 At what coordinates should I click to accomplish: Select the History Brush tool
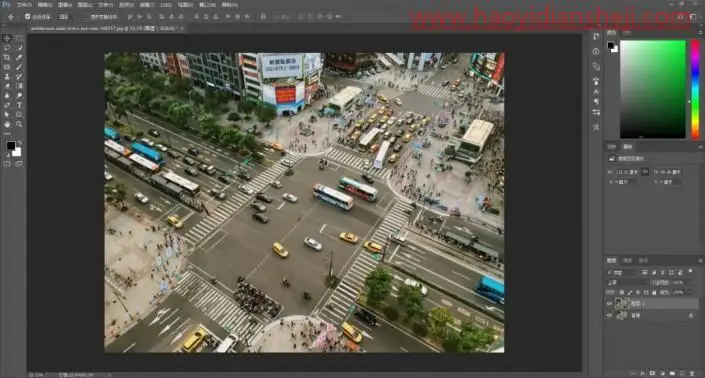tap(19, 77)
